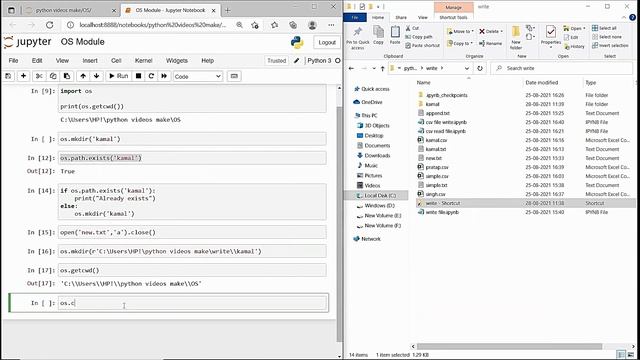Click the browser address bar

(x=152, y=25)
